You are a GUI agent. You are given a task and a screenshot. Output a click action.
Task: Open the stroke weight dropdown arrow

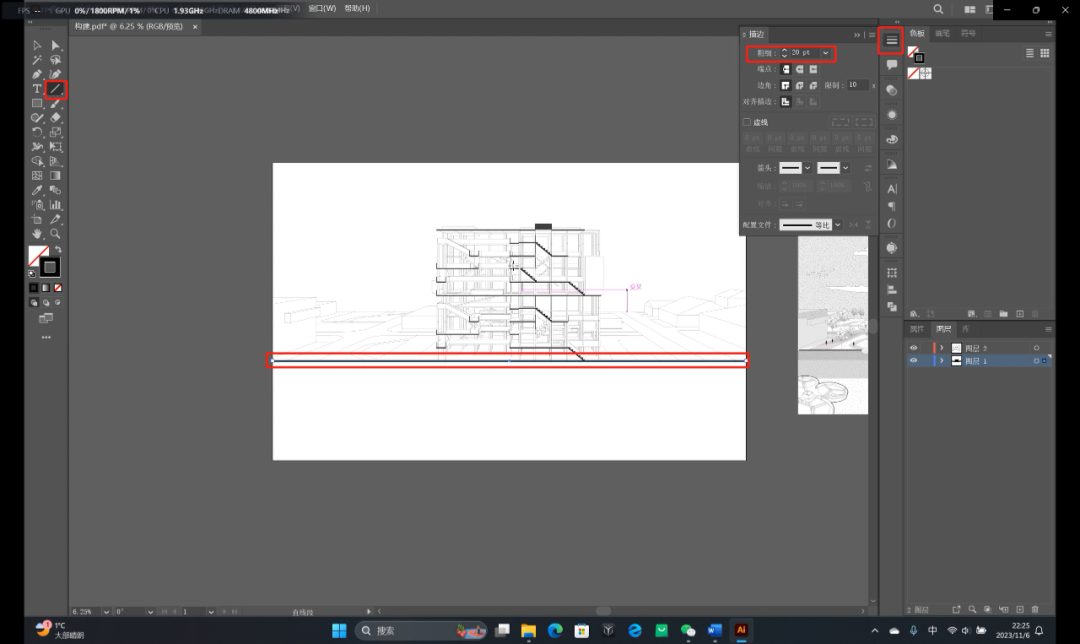click(825, 53)
